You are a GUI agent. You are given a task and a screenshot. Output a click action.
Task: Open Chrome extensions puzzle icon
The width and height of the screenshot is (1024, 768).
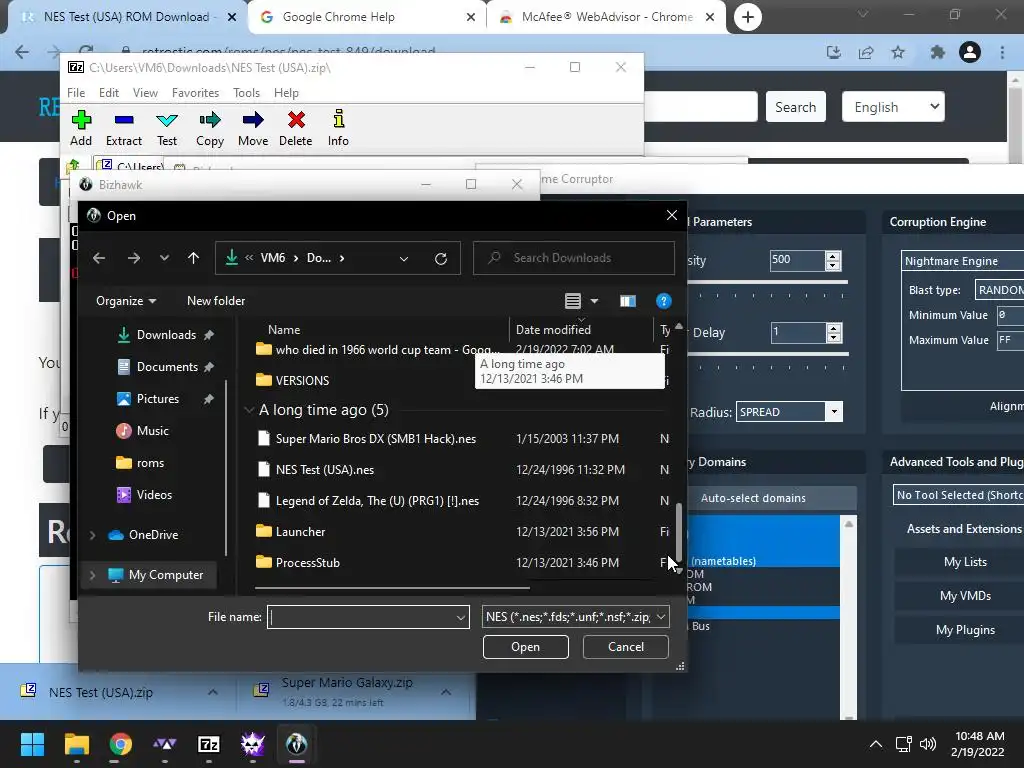[x=938, y=52]
